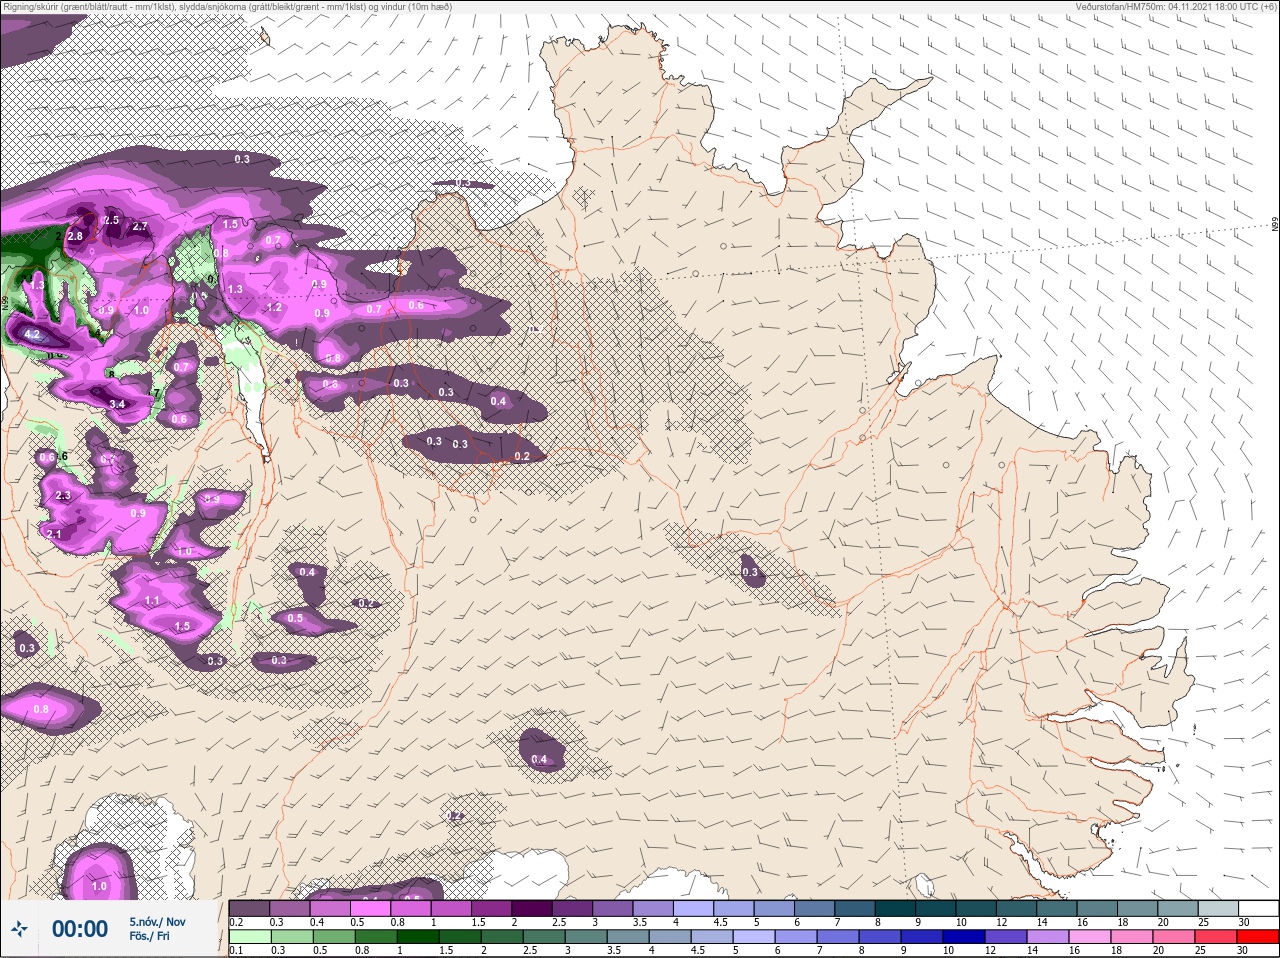The width and height of the screenshot is (1280, 958).
Task: Click the '5.nóv./ Nov' date label
Action: coord(157,921)
